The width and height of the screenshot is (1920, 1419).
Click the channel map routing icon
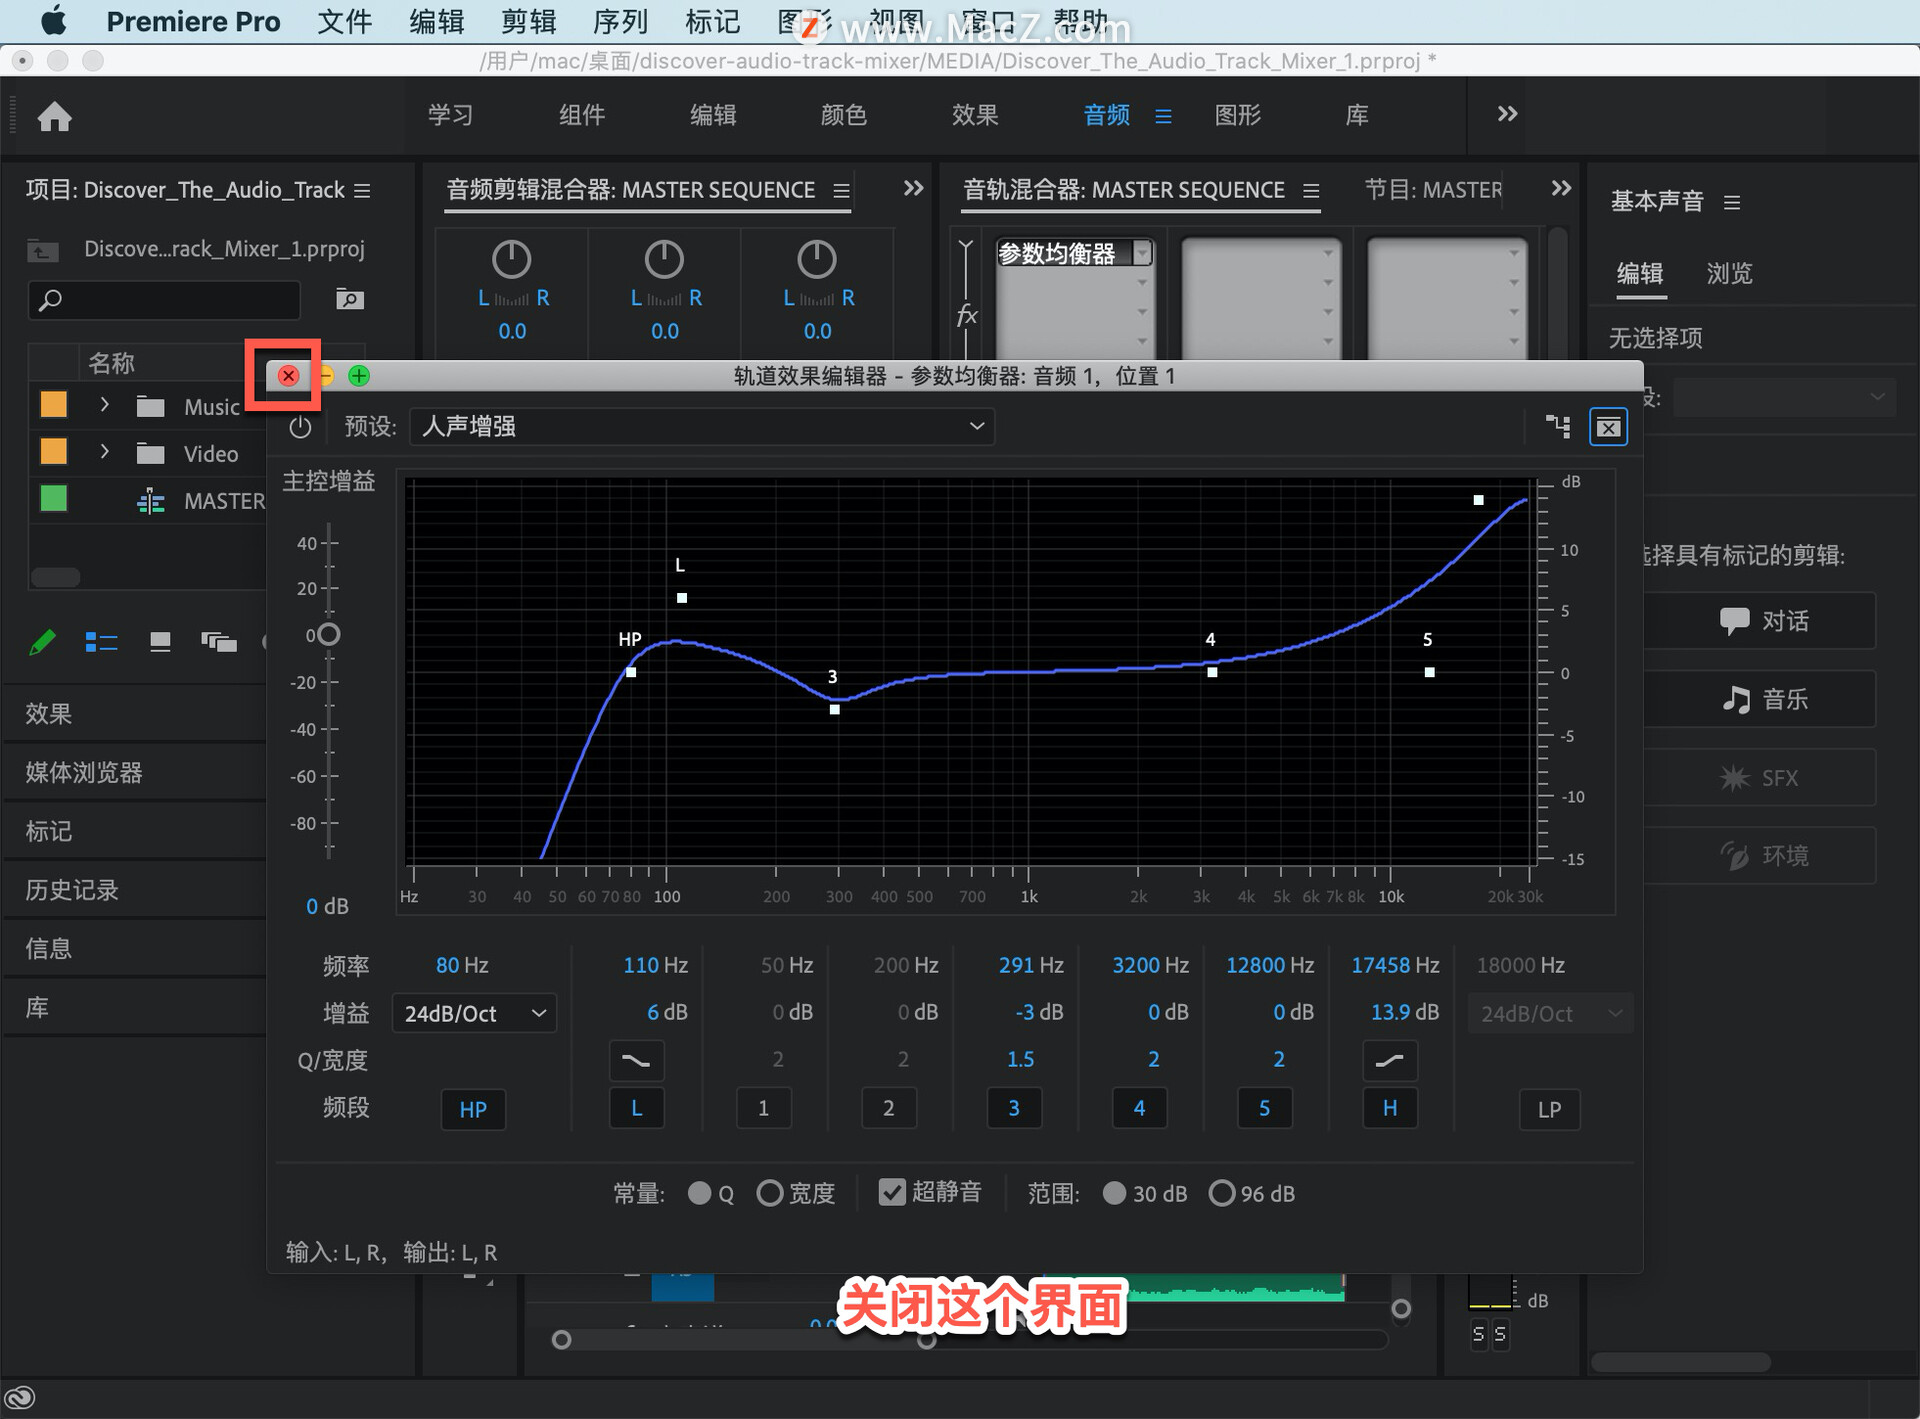click(1557, 427)
